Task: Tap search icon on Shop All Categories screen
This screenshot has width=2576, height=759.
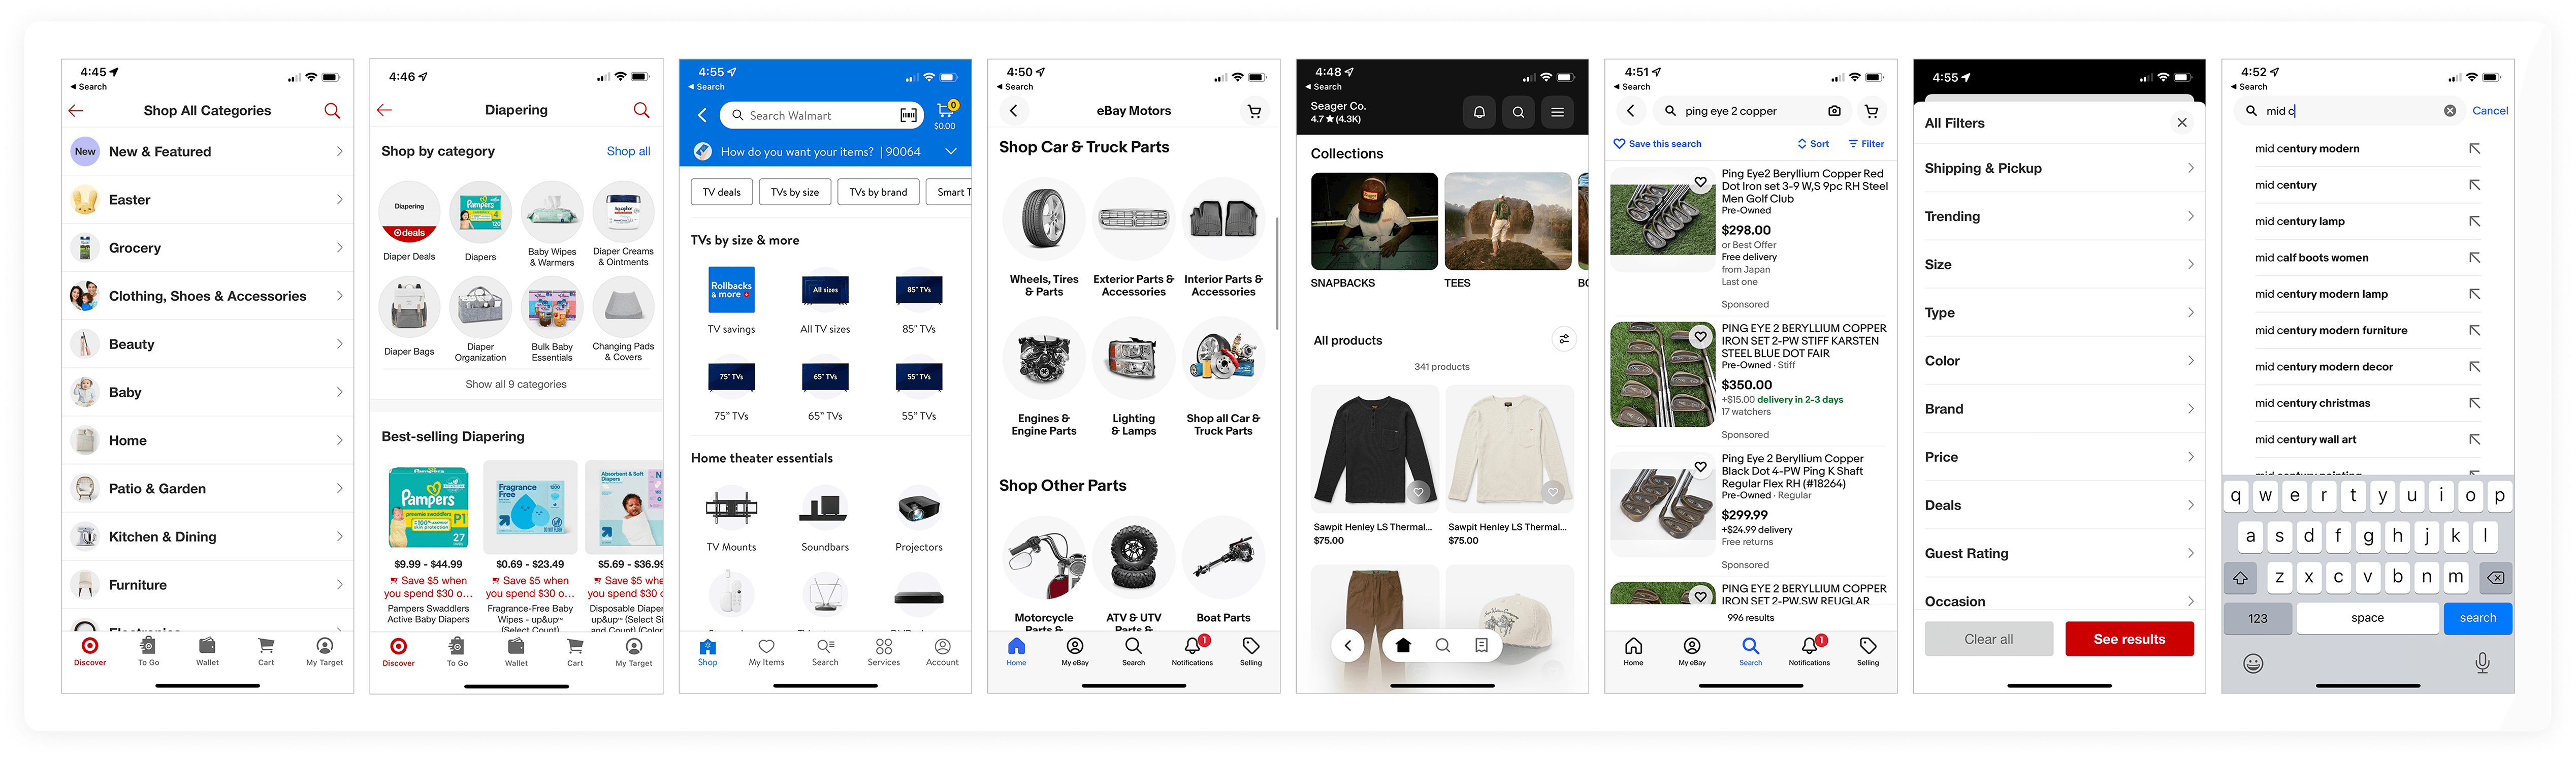Action: click(332, 111)
